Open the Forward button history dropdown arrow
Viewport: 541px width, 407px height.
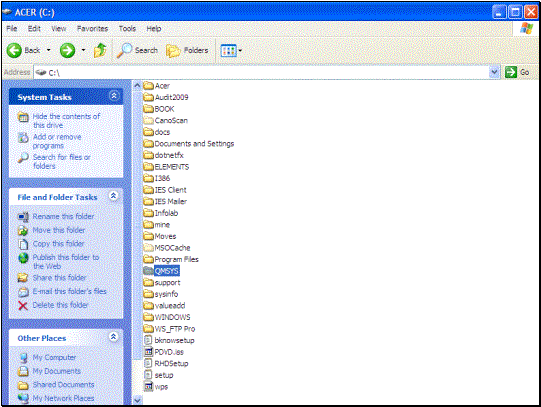83,50
